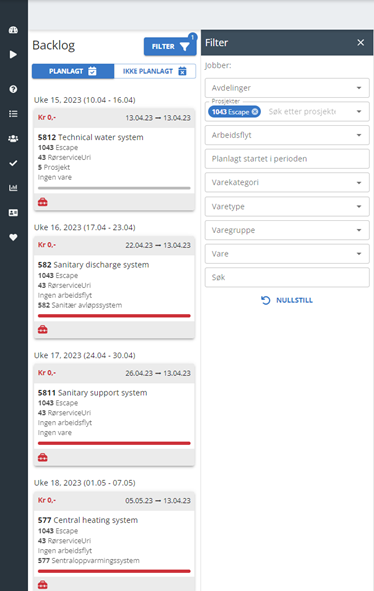Click the 577 Sentraloppvarmingssystem text
Viewport: 374px width, 591px height.
pos(89,560)
